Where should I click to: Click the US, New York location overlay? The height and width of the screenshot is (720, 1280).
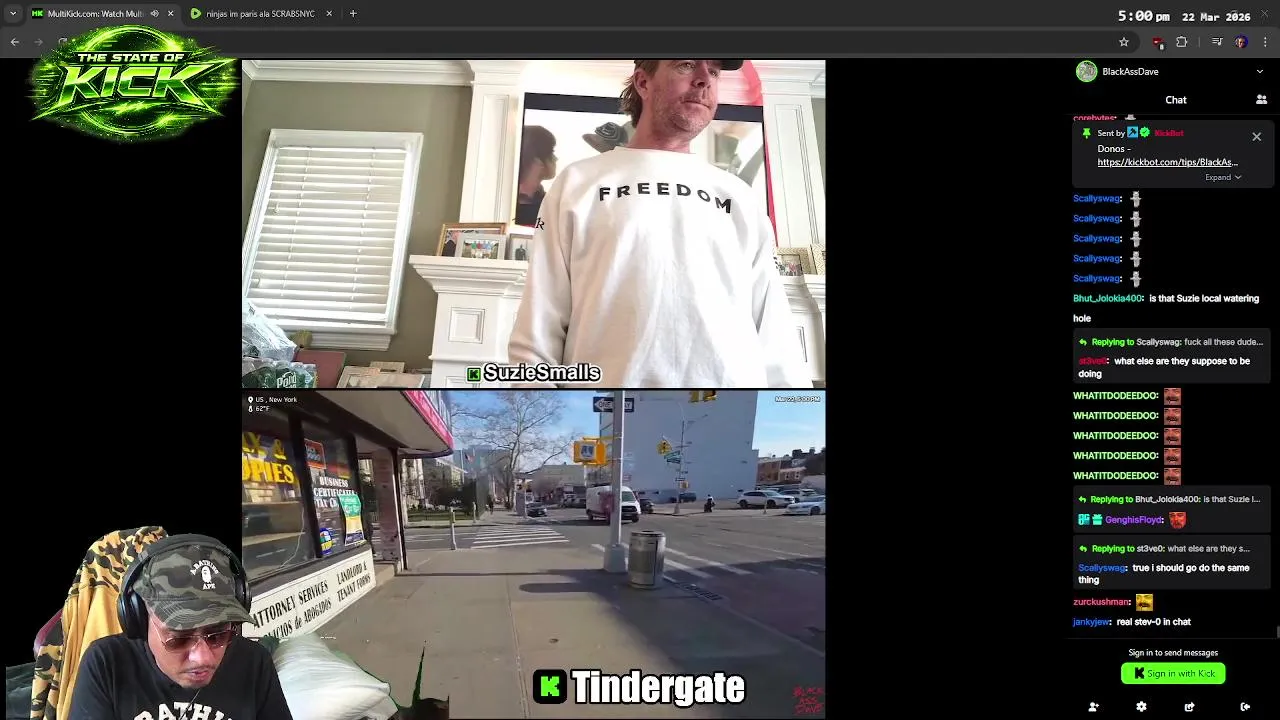(273, 400)
